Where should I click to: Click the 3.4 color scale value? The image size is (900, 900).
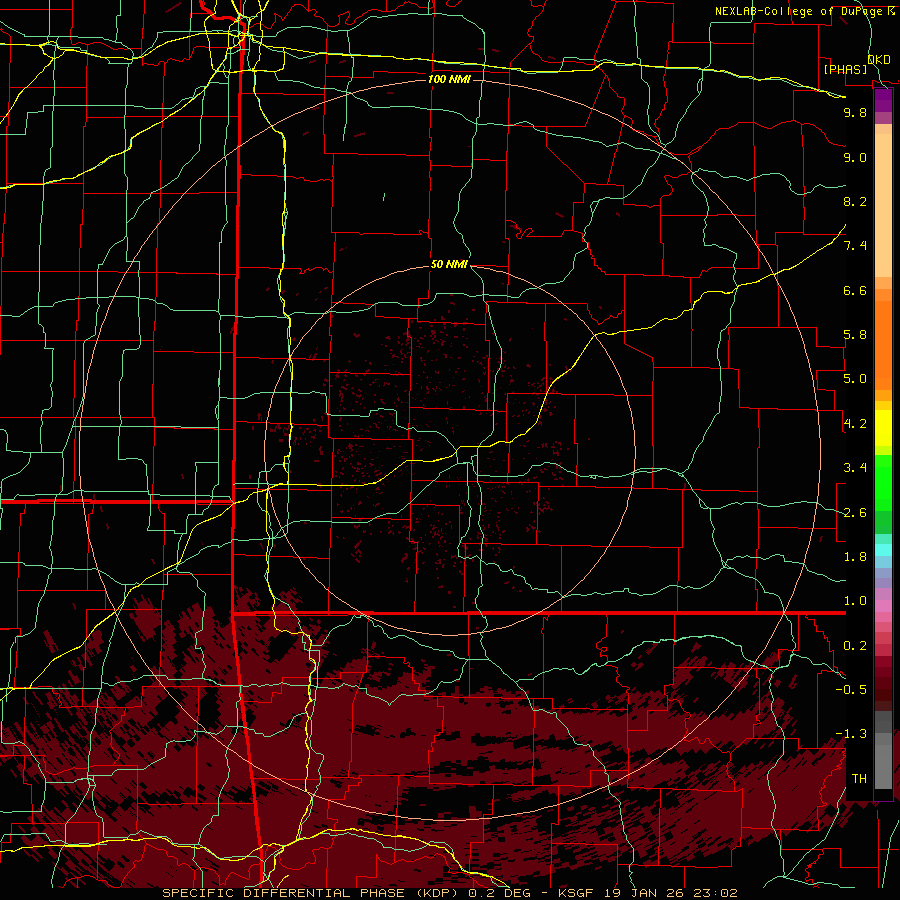(855, 468)
